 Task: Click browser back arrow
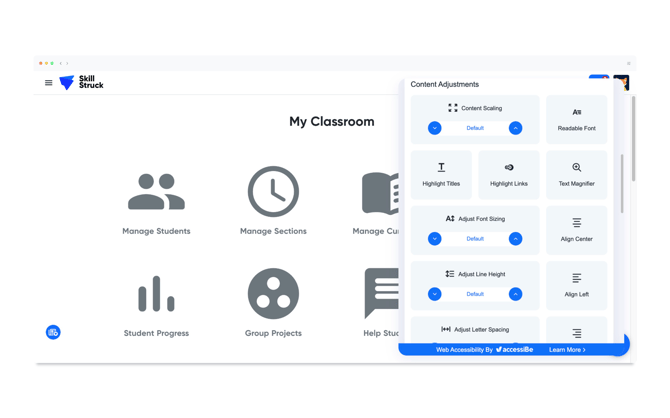[61, 63]
